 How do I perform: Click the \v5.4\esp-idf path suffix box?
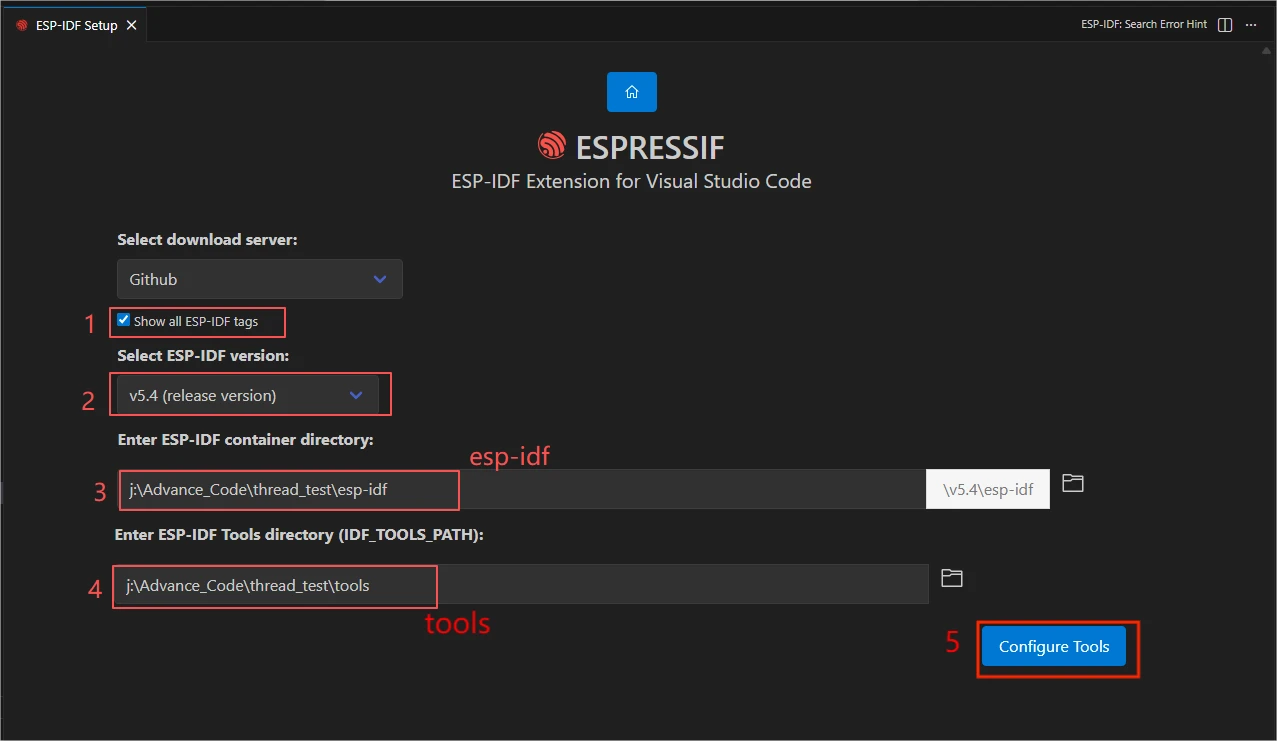[x=987, y=490]
